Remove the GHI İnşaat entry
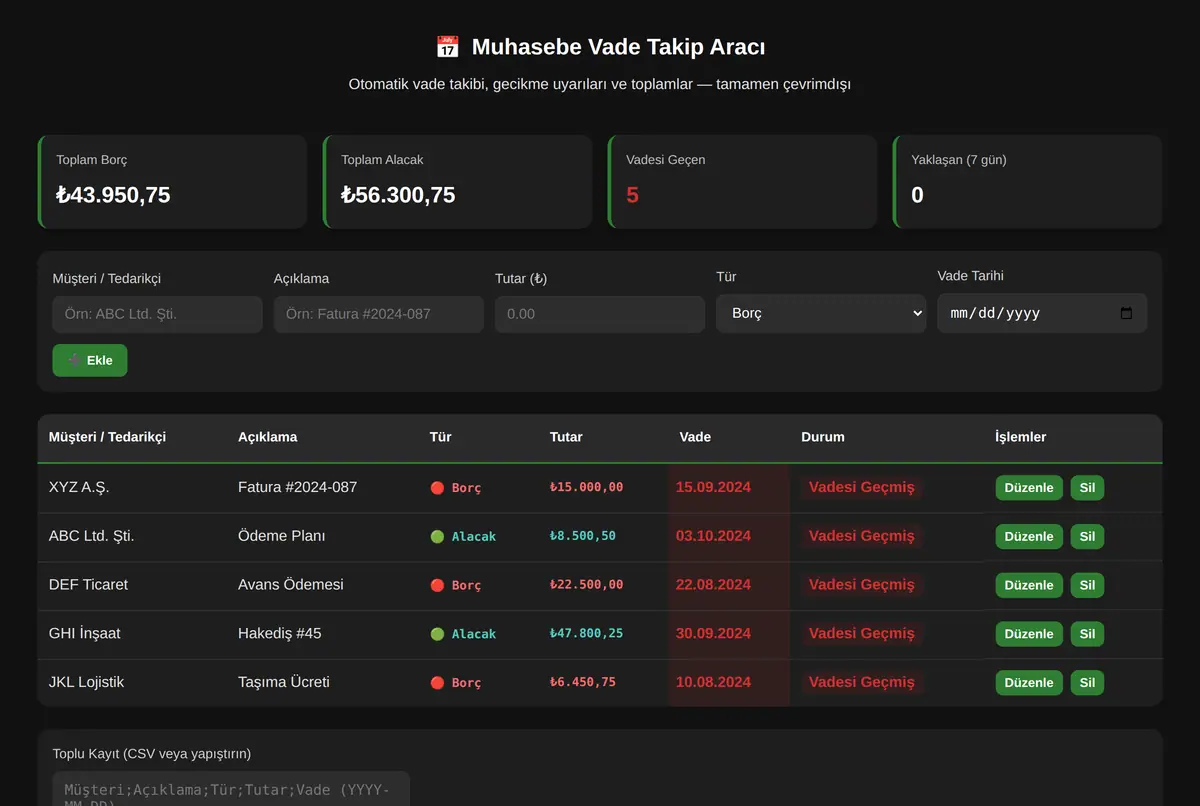Screen dimensions: 1200x806 1087,634
